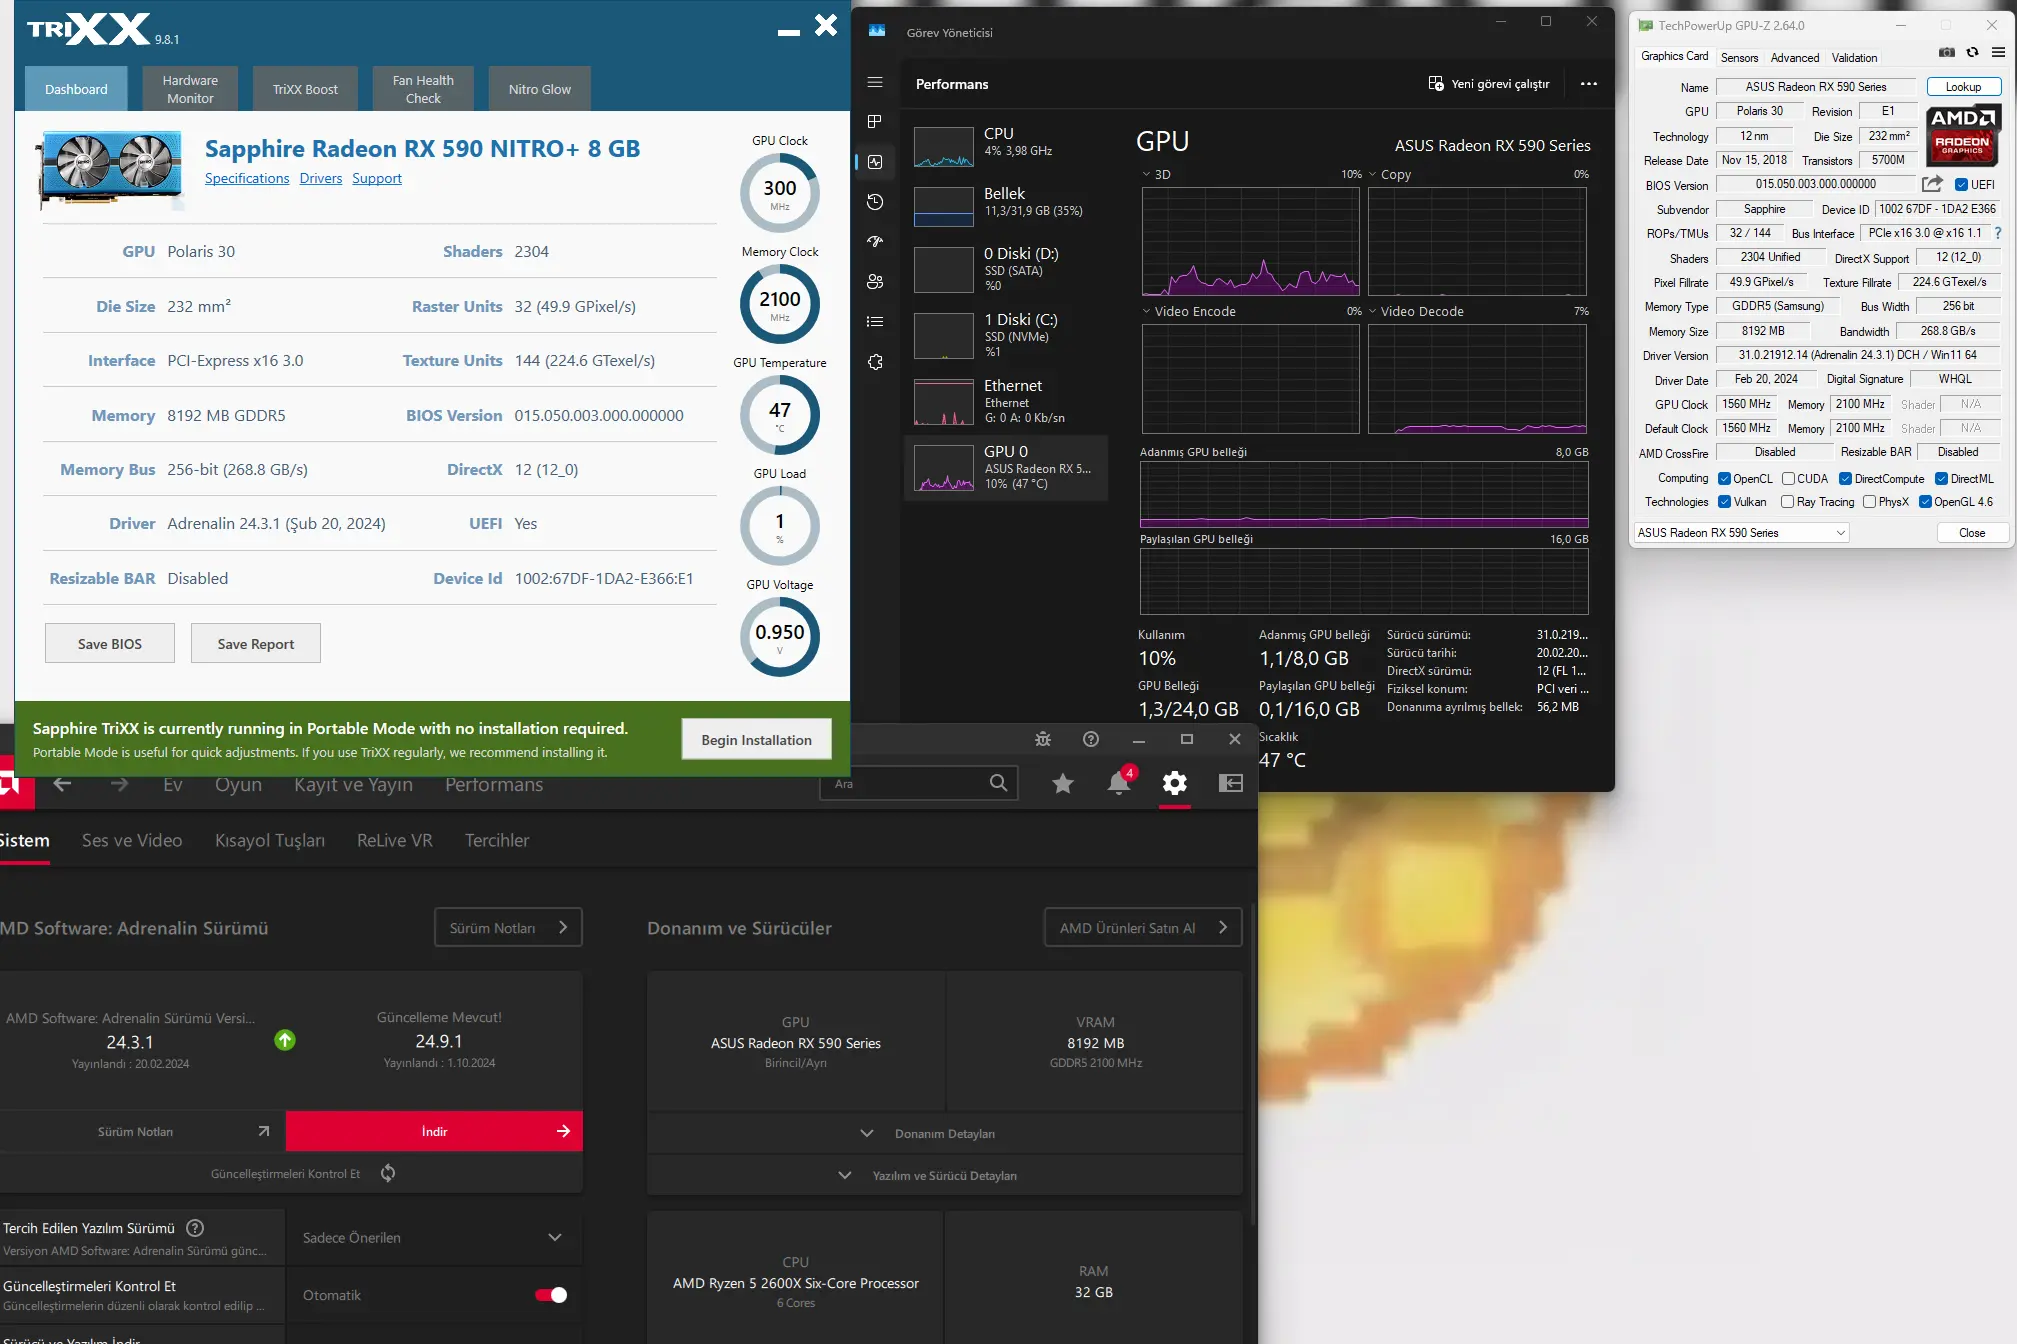Switch off automatic update check toggle

pos(551,1295)
